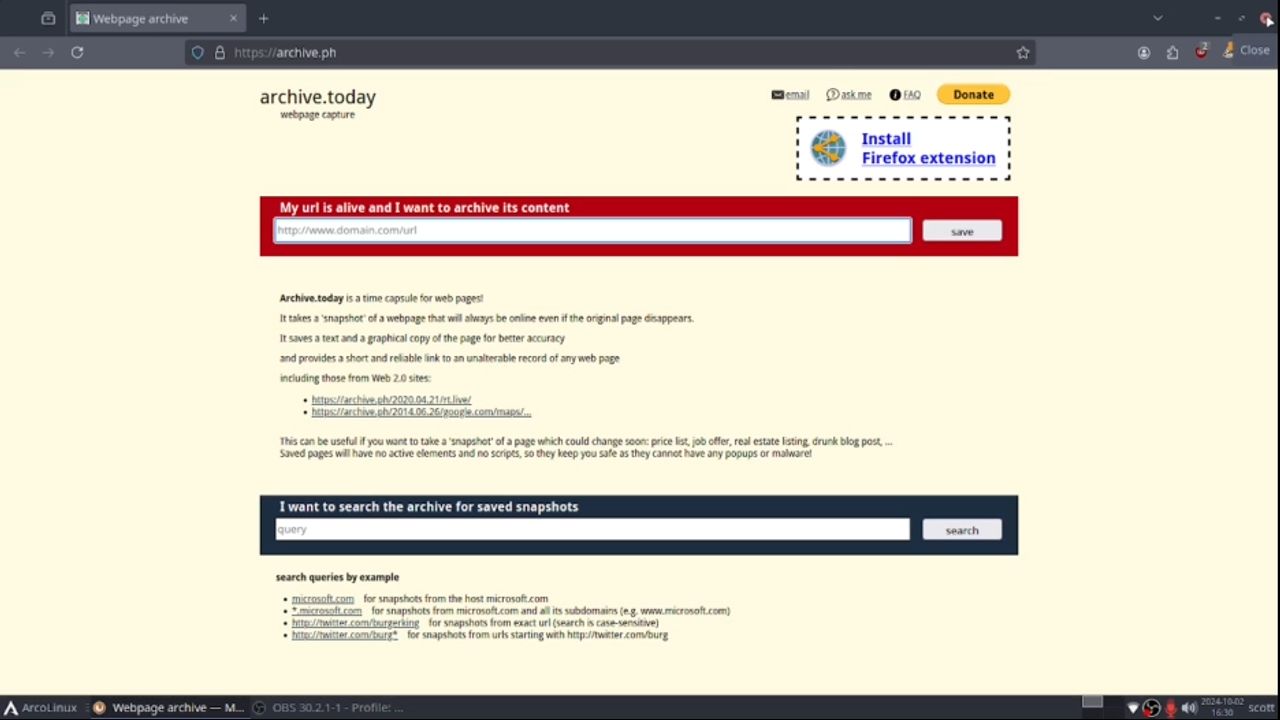The image size is (1280, 720).
Task: Reload the page with the refresh icon
Action: click(77, 52)
